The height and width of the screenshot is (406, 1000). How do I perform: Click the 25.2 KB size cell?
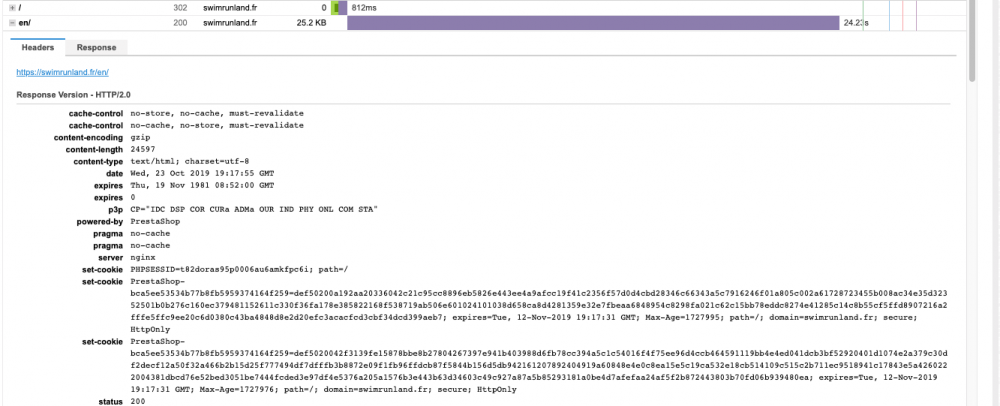(311, 22)
